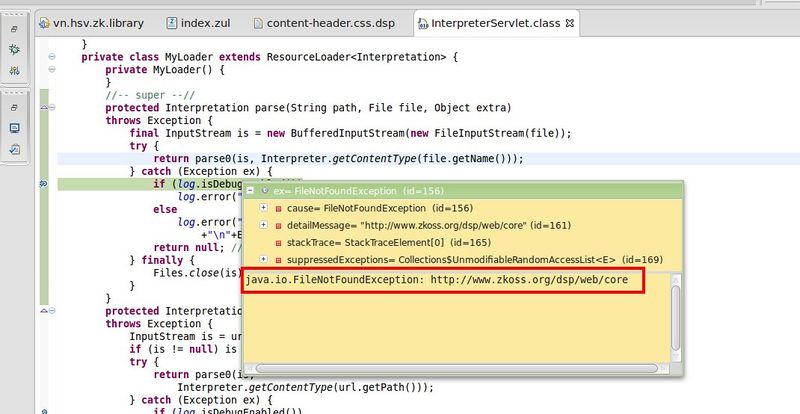Click the breakpoint marker beside log.isDebugEnabled line
The height and width of the screenshot is (414, 800).
coord(43,184)
